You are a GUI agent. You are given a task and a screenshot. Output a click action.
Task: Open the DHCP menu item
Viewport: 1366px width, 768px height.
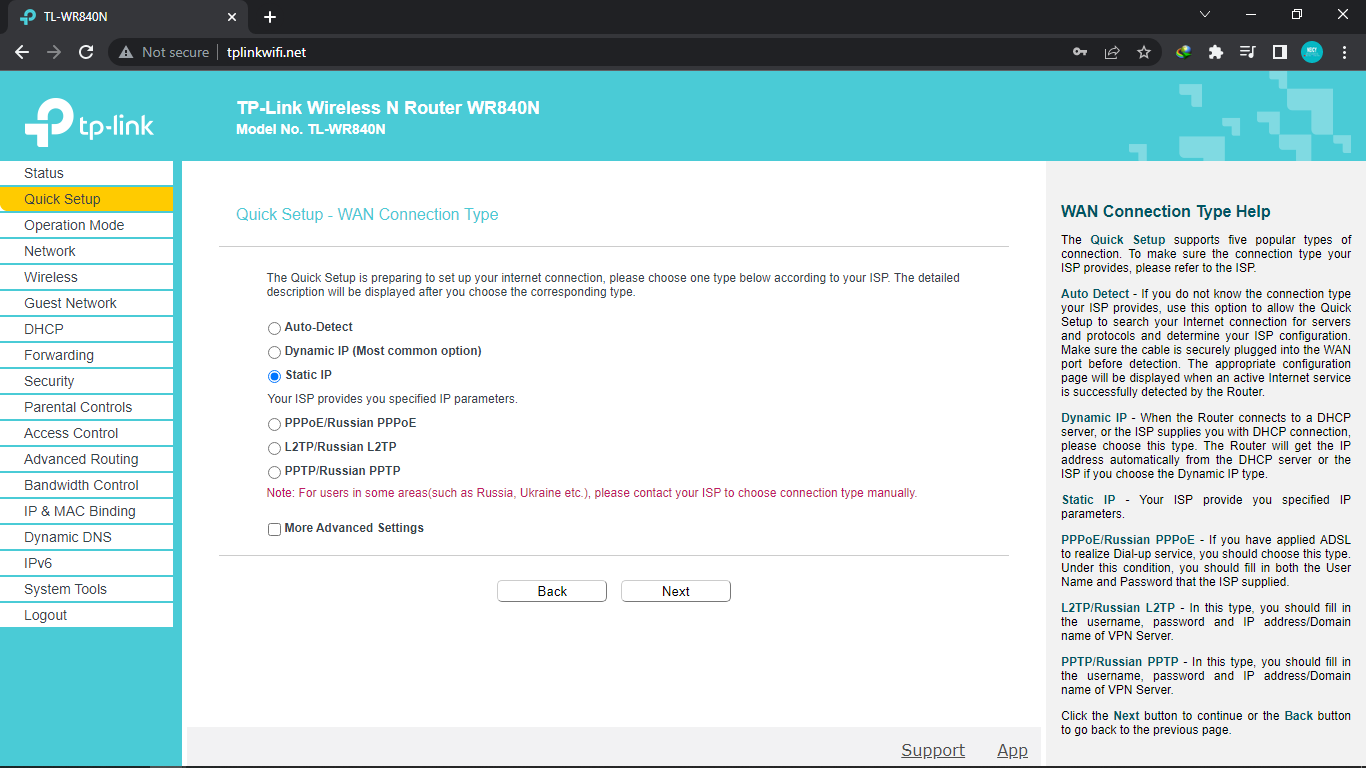click(86, 329)
